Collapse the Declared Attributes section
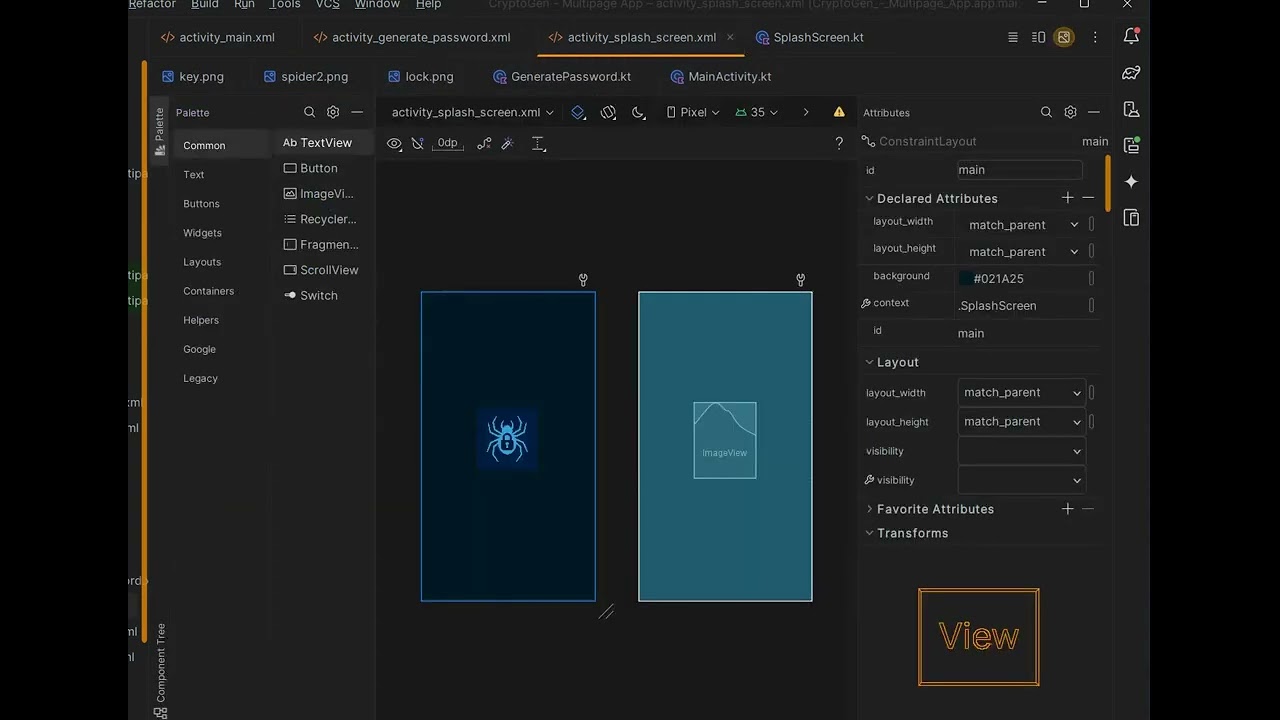 [869, 198]
